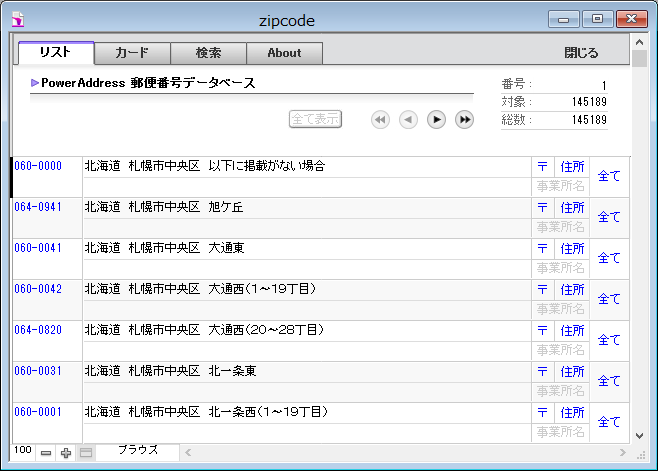
Task: Open the 検索 tab
Action: click(x=208, y=53)
